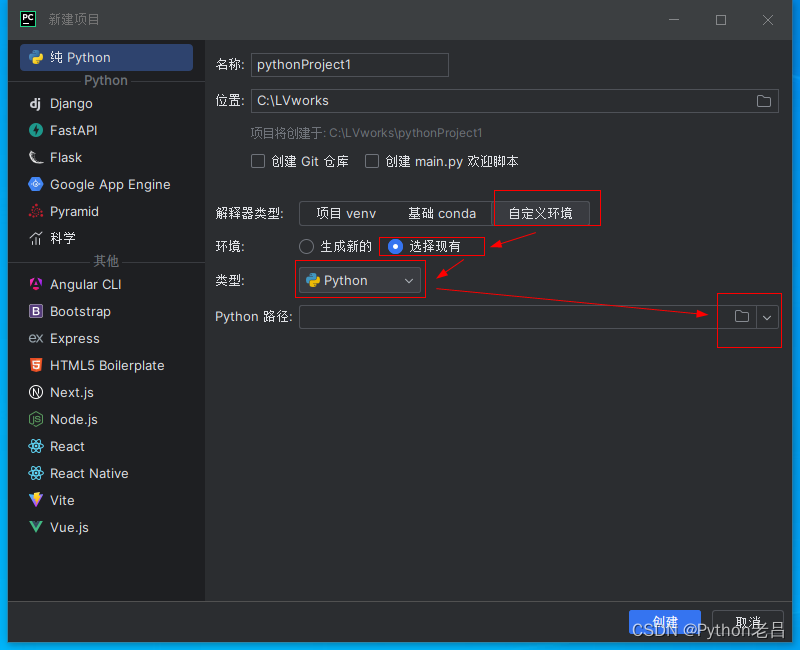
Task: Maximize the 新建项目 window
Action: click(720, 20)
